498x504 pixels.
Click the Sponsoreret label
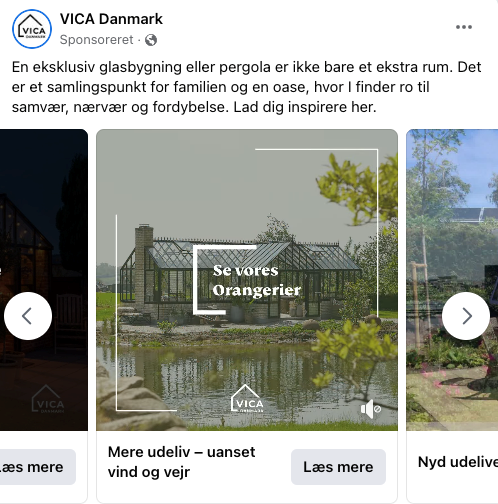(96, 40)
